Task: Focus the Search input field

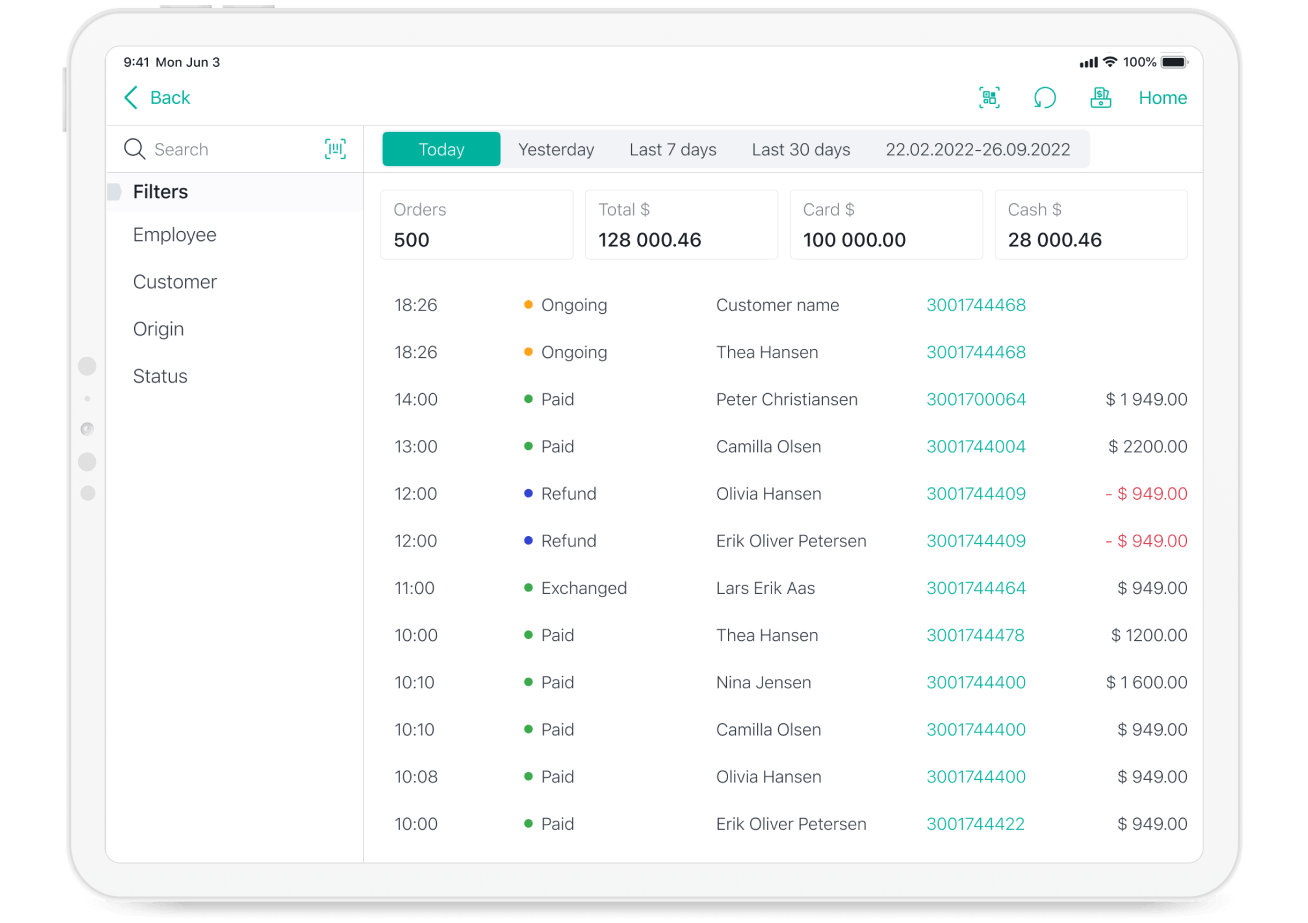Action: pos(234,149)
